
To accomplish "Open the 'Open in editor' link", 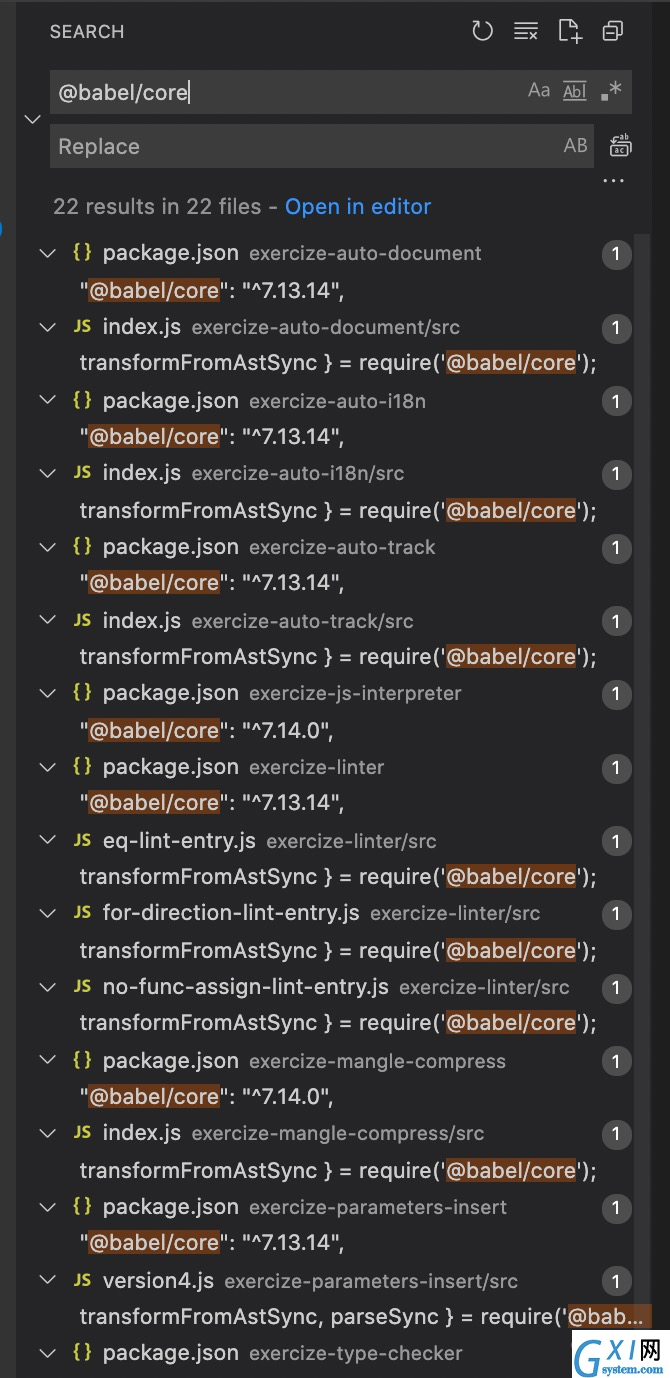I will (358, 207).
